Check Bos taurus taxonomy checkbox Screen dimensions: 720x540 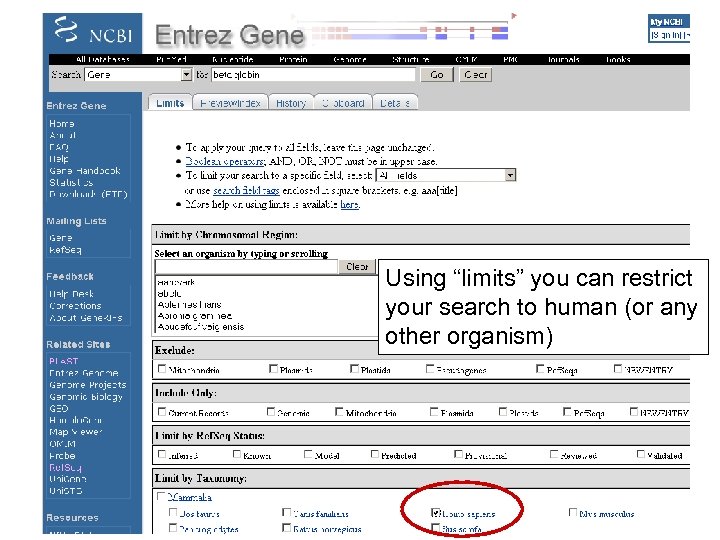tap(173, 512)
